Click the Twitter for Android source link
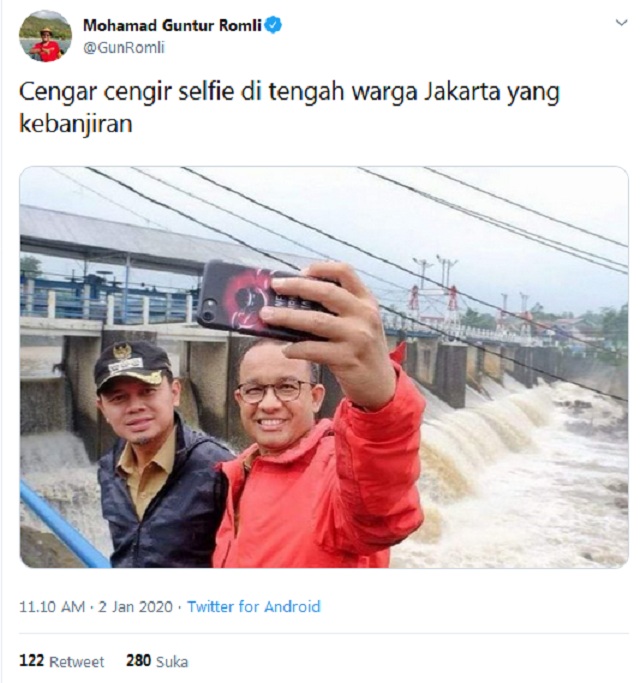 [254, 606]
